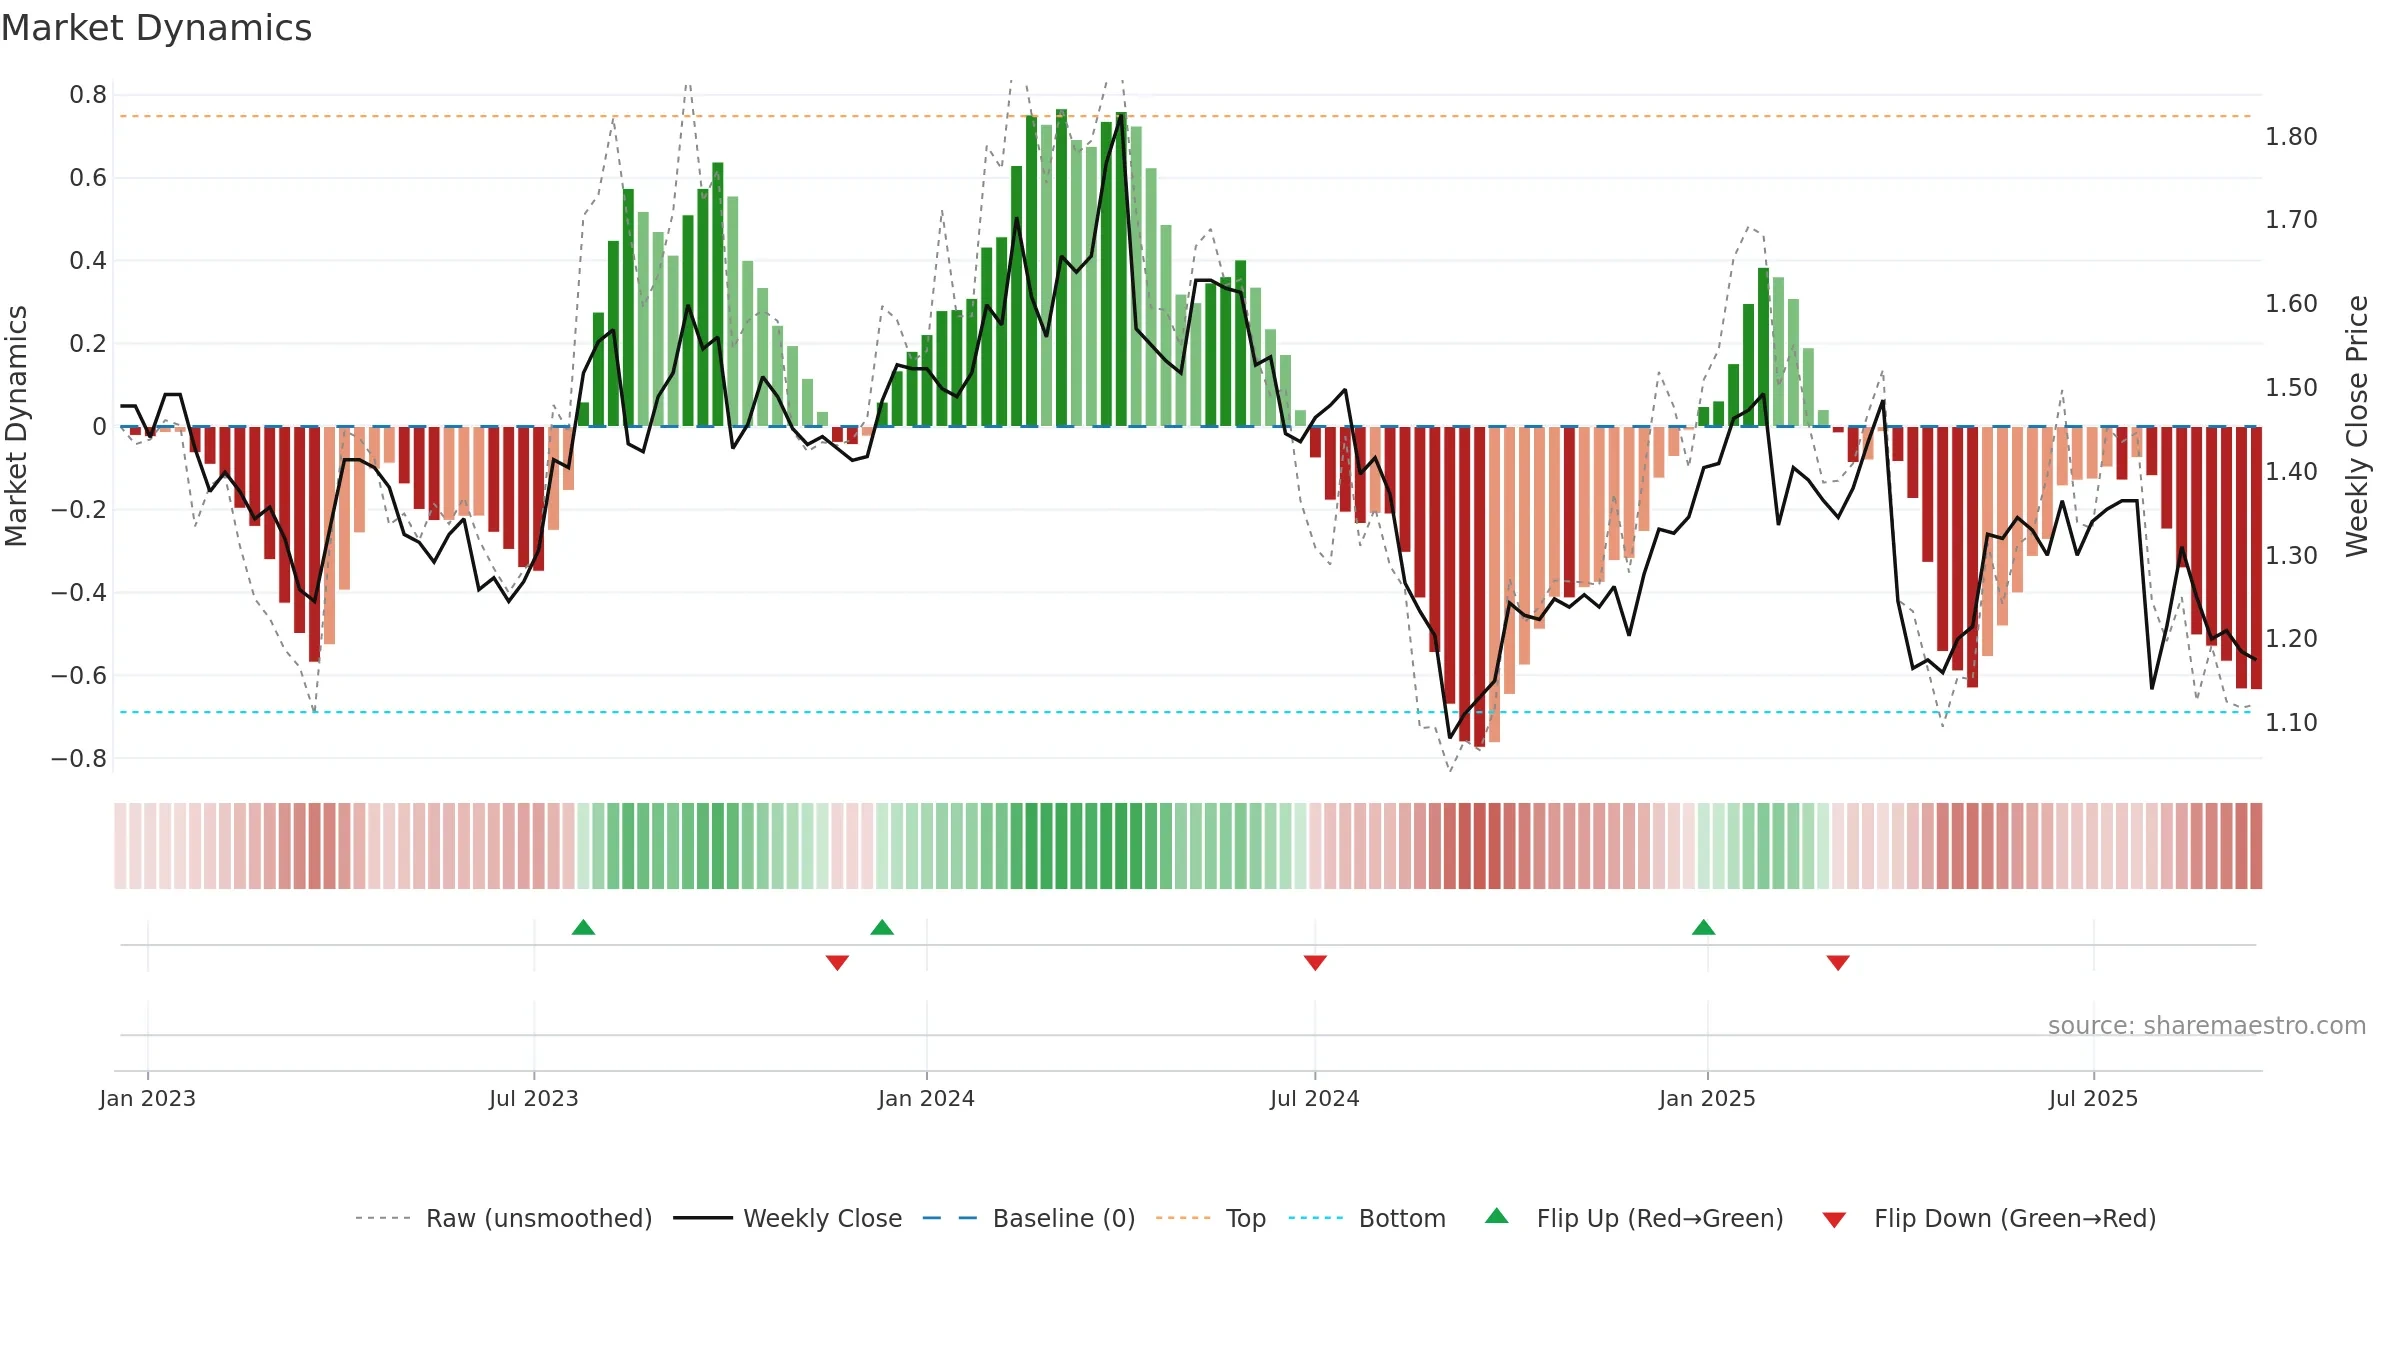Click the Weekly Close Price axis title
This screenshot has height=1350, width=2400.
pos(2357,426)
